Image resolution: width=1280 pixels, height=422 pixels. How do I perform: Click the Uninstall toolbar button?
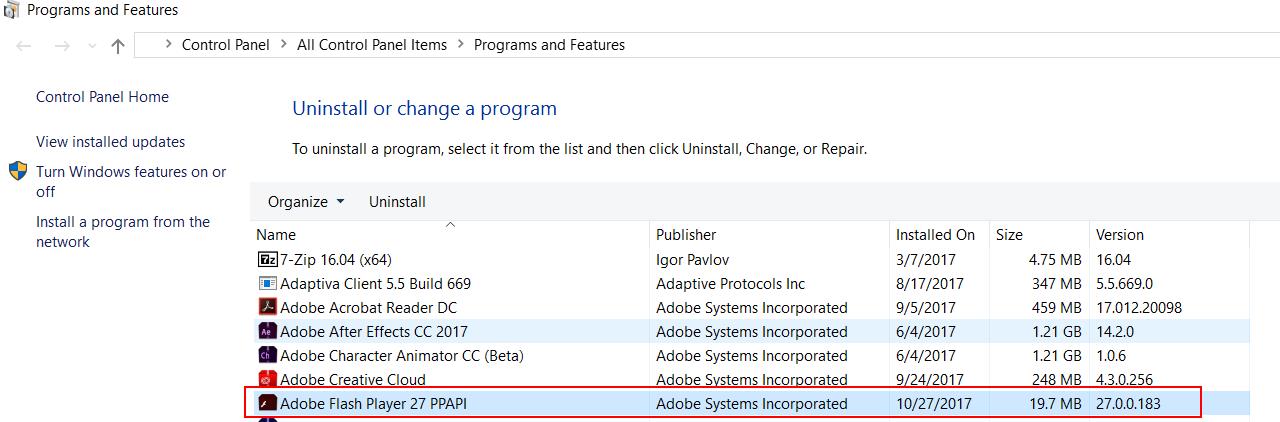pyautogui.click(x=397, y=201)
